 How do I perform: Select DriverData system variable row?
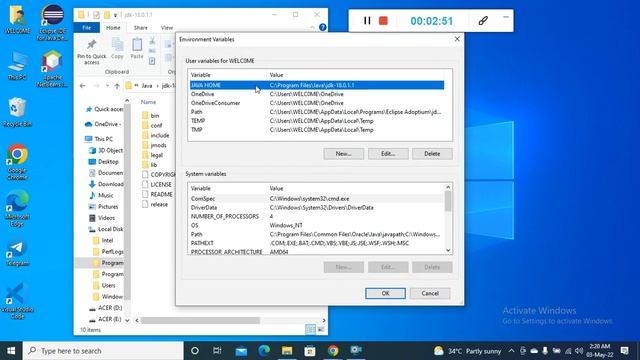(317, 208)
